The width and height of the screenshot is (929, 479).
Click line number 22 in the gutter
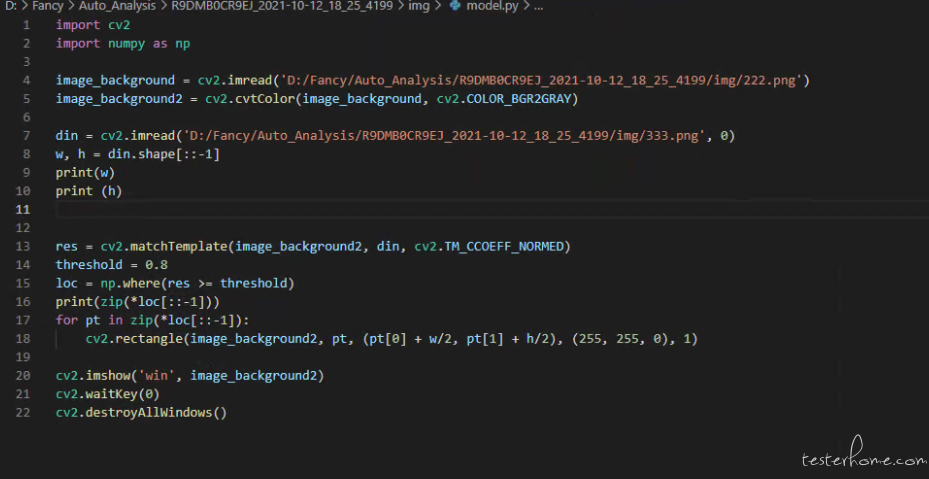pos(23,412)
